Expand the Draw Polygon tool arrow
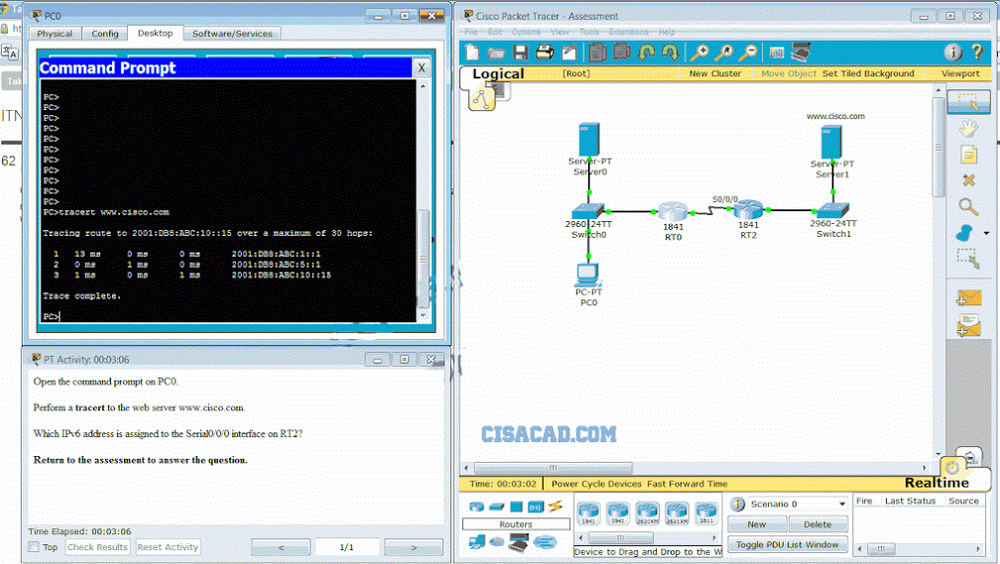This screenshot has height=564, width=1000. [987, 233]
